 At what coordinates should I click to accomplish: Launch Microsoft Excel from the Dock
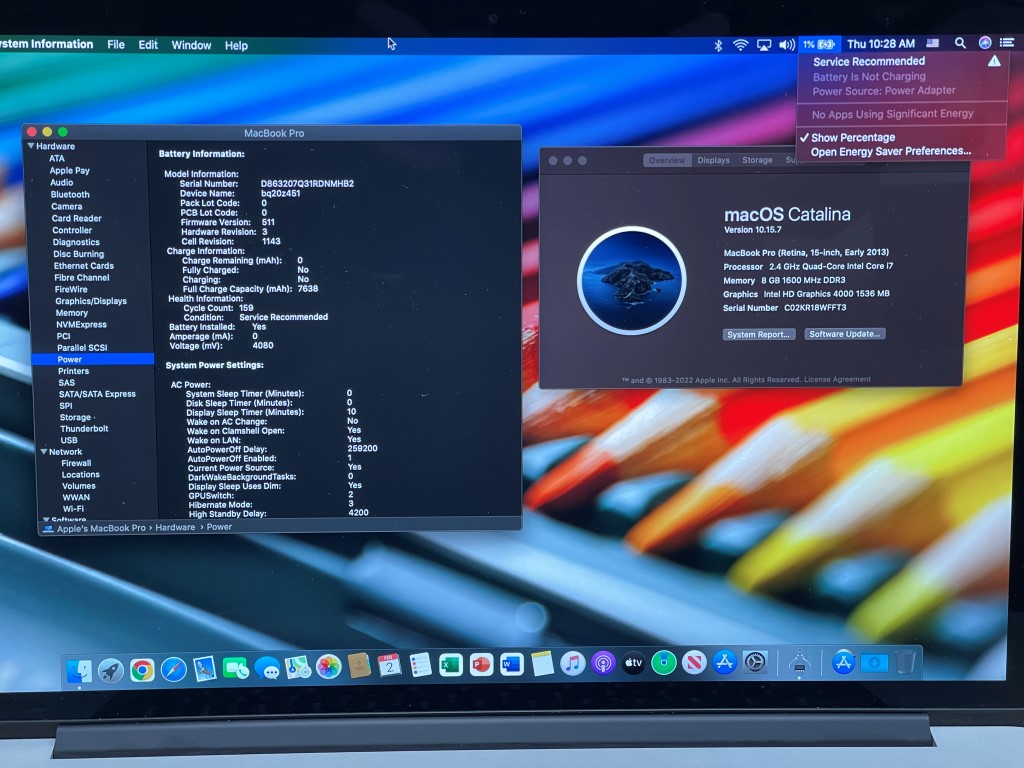pos(451,665)
